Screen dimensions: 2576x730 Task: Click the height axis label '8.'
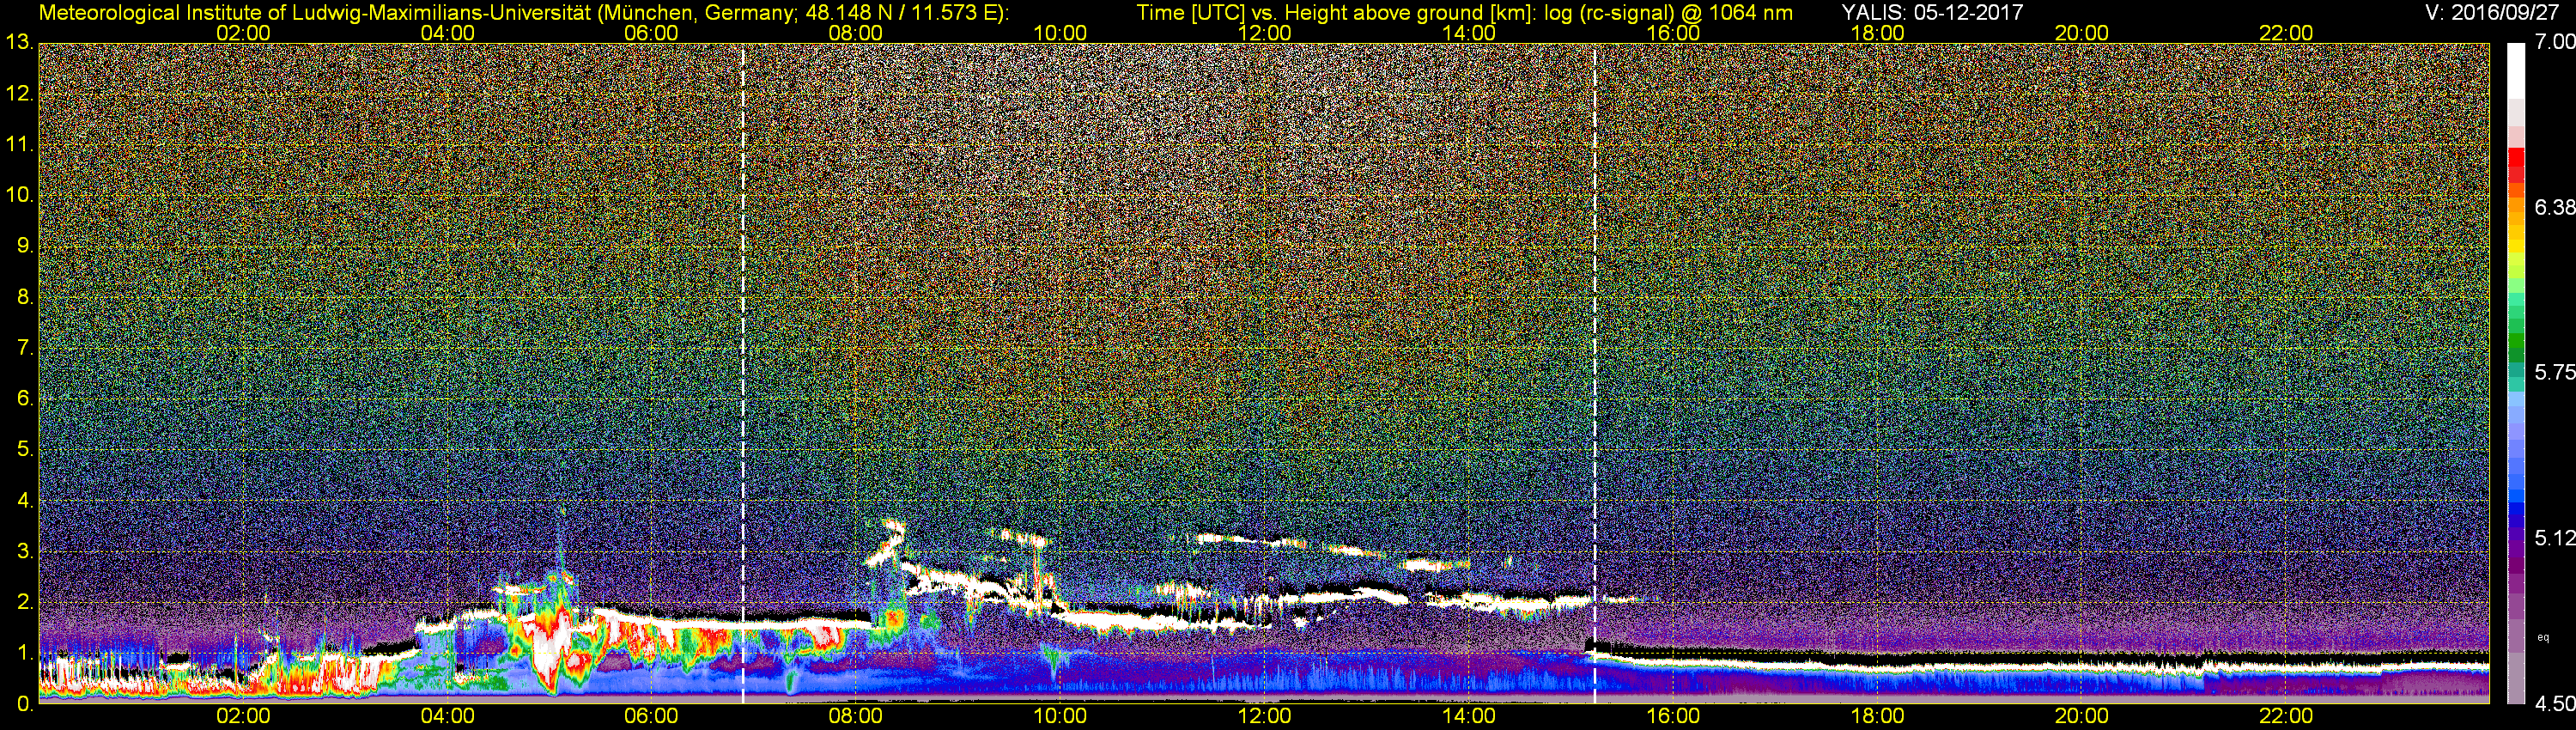pos(25,296)
